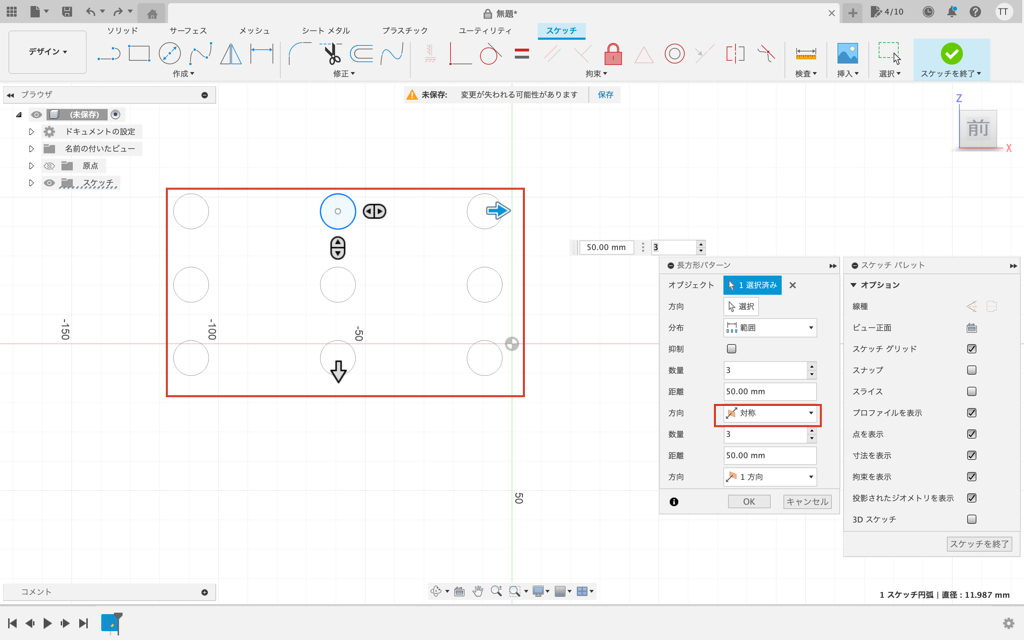Switch to the ユーティリティ tab
Screen dimensions: 1024x640
[x=485, y=31]
